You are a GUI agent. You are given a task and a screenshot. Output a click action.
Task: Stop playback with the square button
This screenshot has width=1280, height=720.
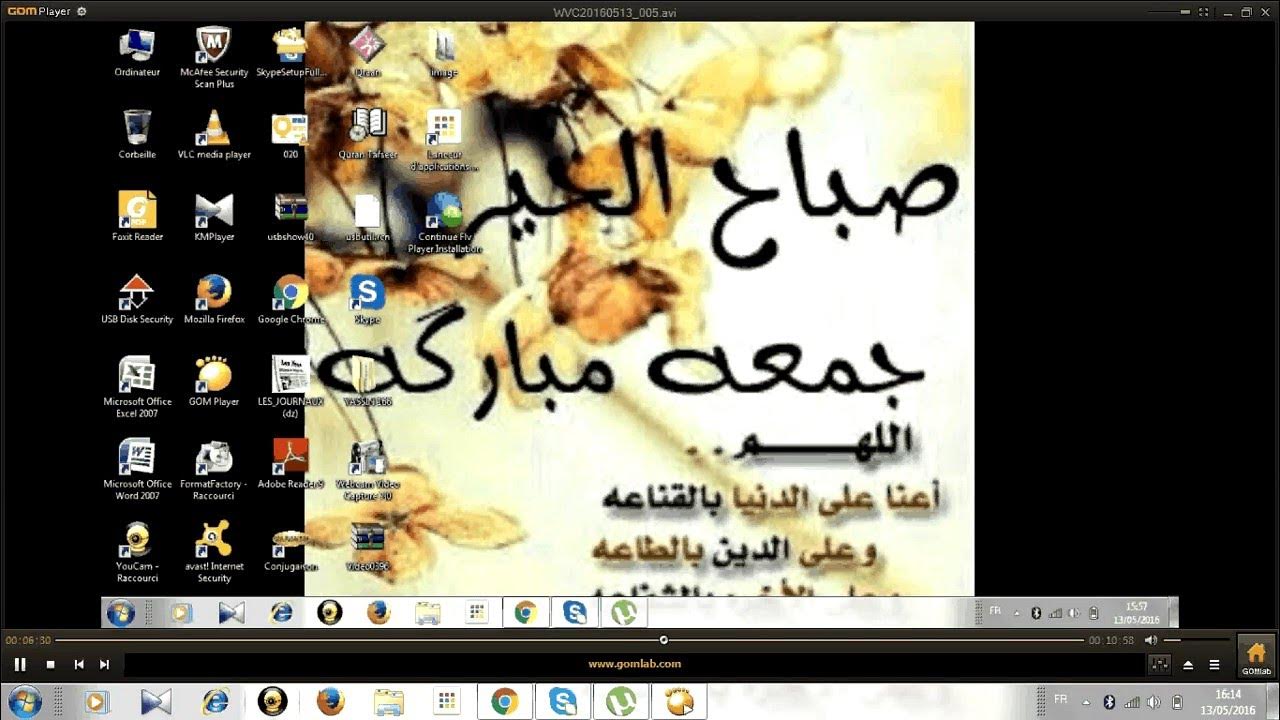pyautogui.click(x=50, y=664)
